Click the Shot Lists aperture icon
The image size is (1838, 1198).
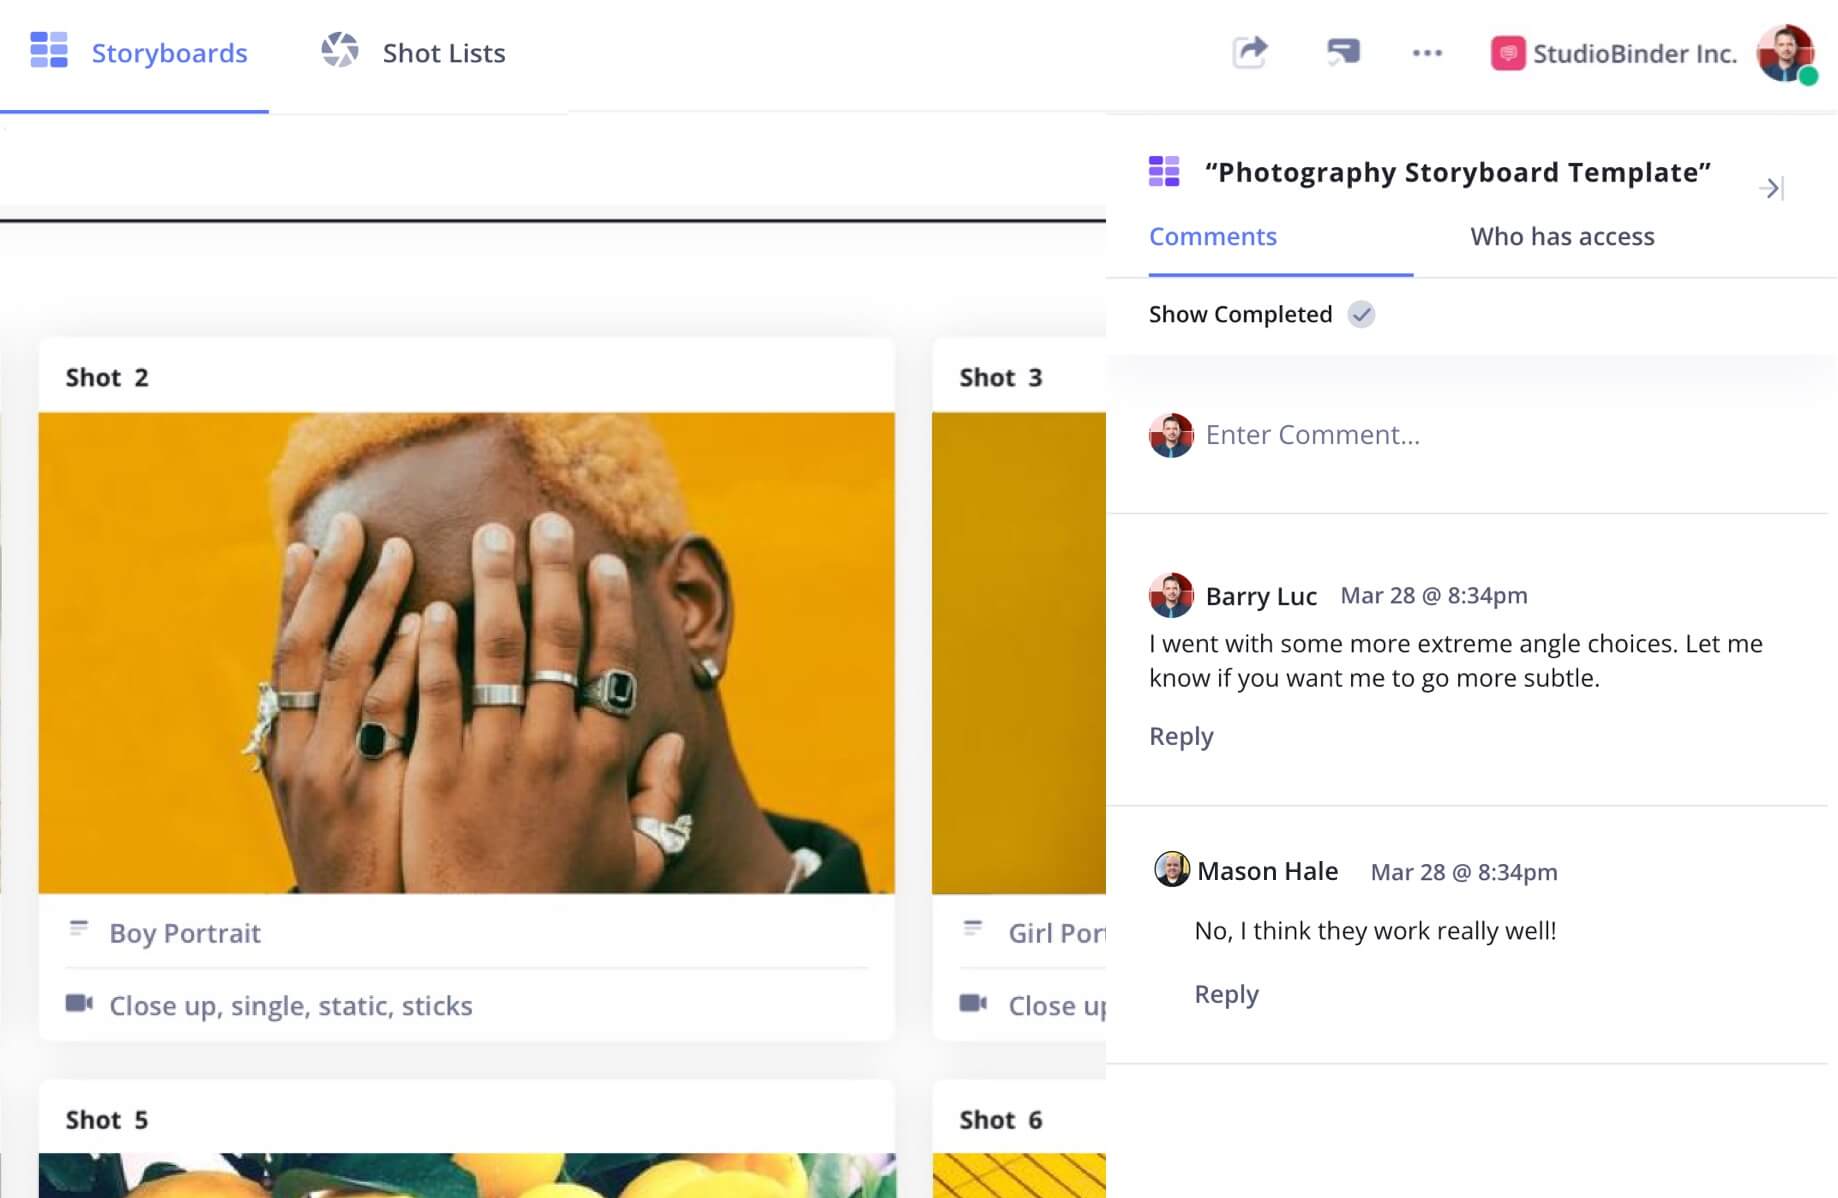tap(340, 50)
